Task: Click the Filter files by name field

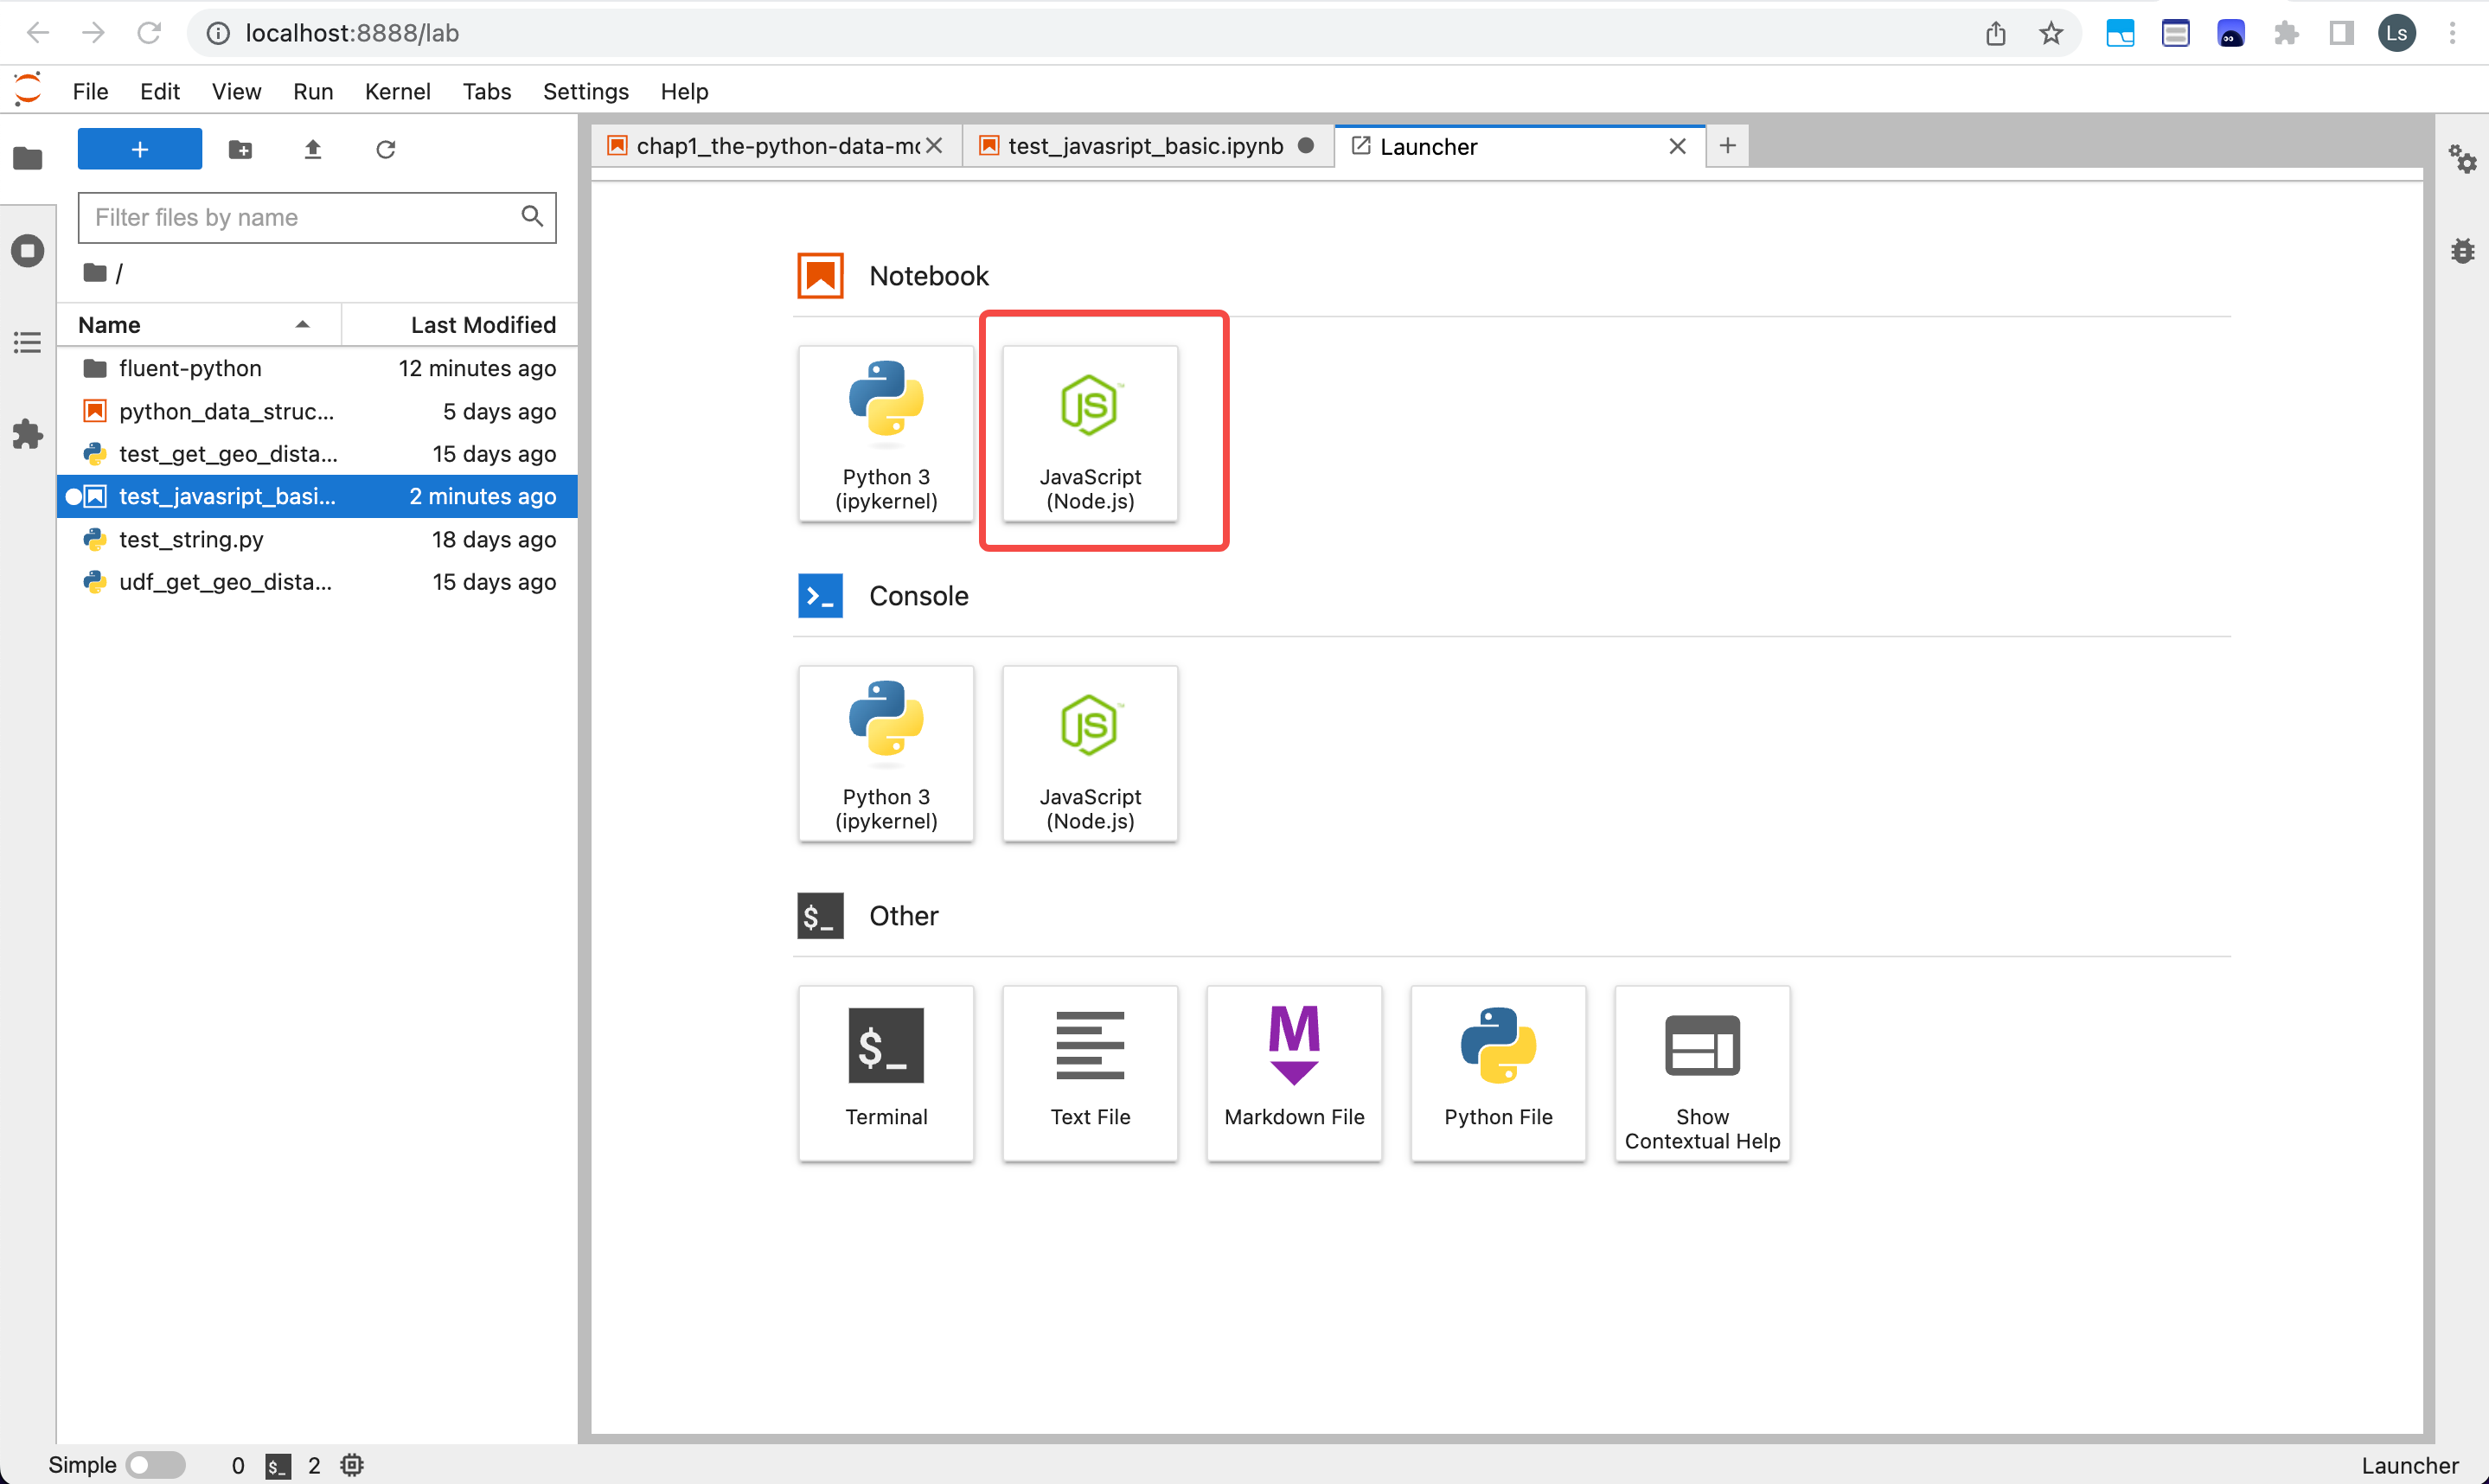Action: pos(317,217)
